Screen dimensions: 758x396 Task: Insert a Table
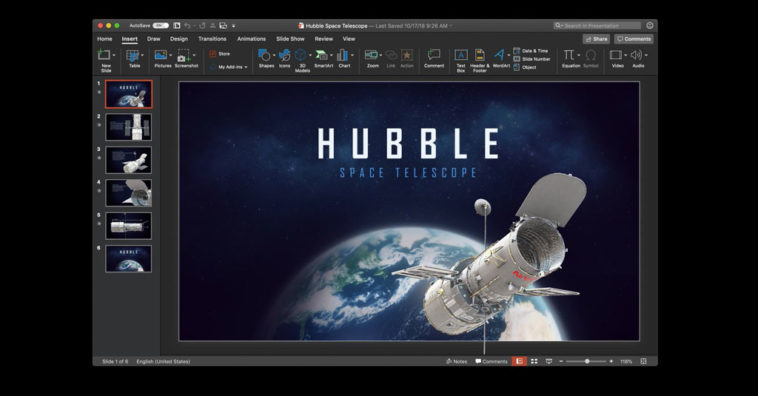point(134,59)
